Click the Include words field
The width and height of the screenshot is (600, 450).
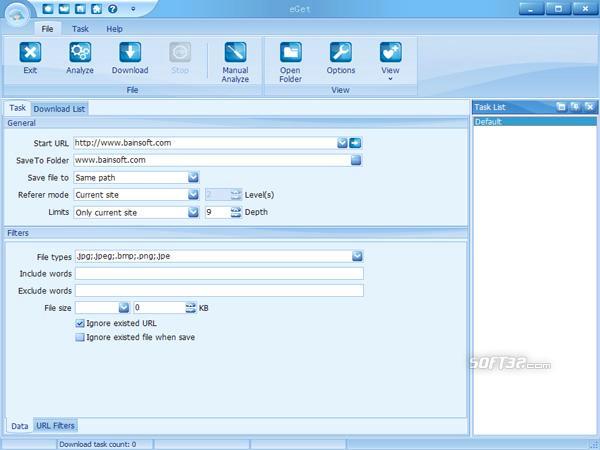[219, 274]
